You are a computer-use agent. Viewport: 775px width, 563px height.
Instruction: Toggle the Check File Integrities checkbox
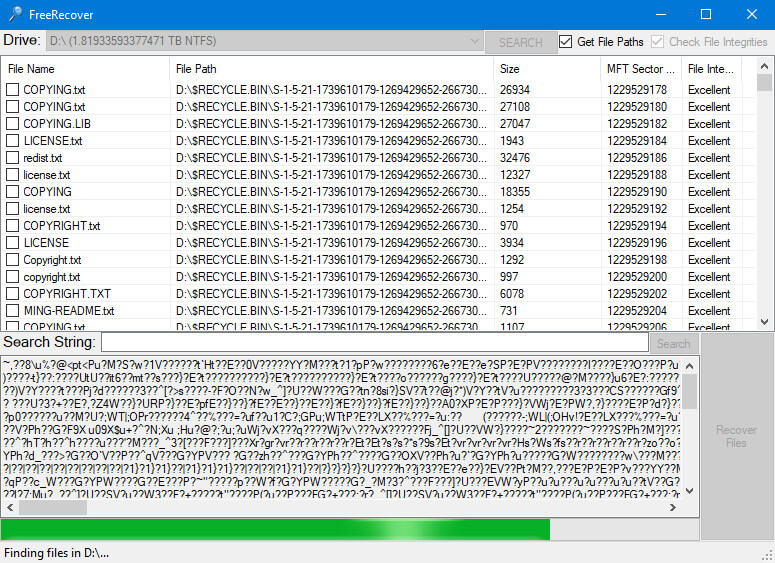coord(657,42)
